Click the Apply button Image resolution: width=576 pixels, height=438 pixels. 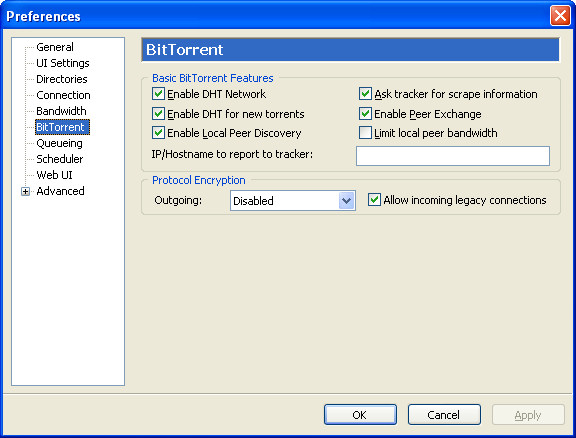coord(528,414)
